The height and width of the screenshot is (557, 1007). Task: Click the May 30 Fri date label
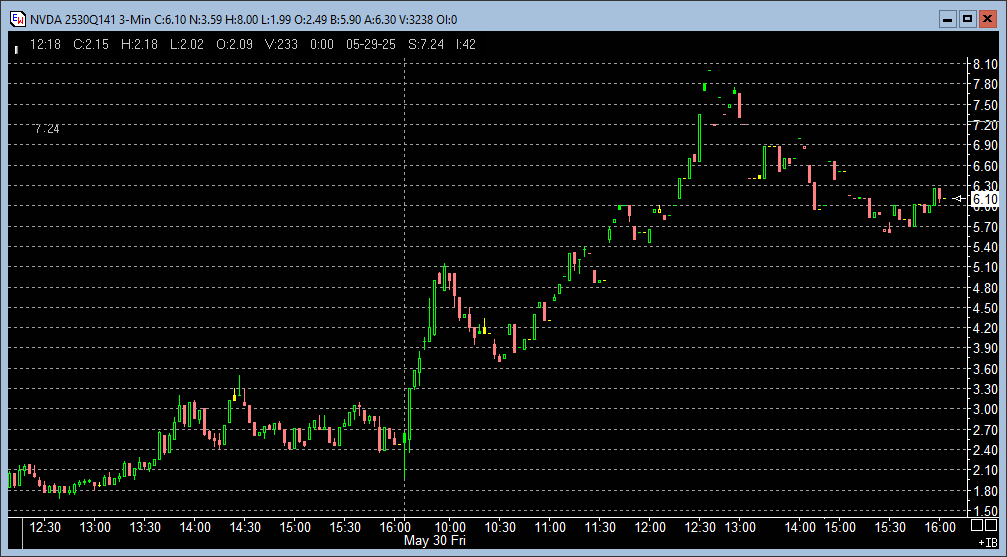[x=435, y=541]
